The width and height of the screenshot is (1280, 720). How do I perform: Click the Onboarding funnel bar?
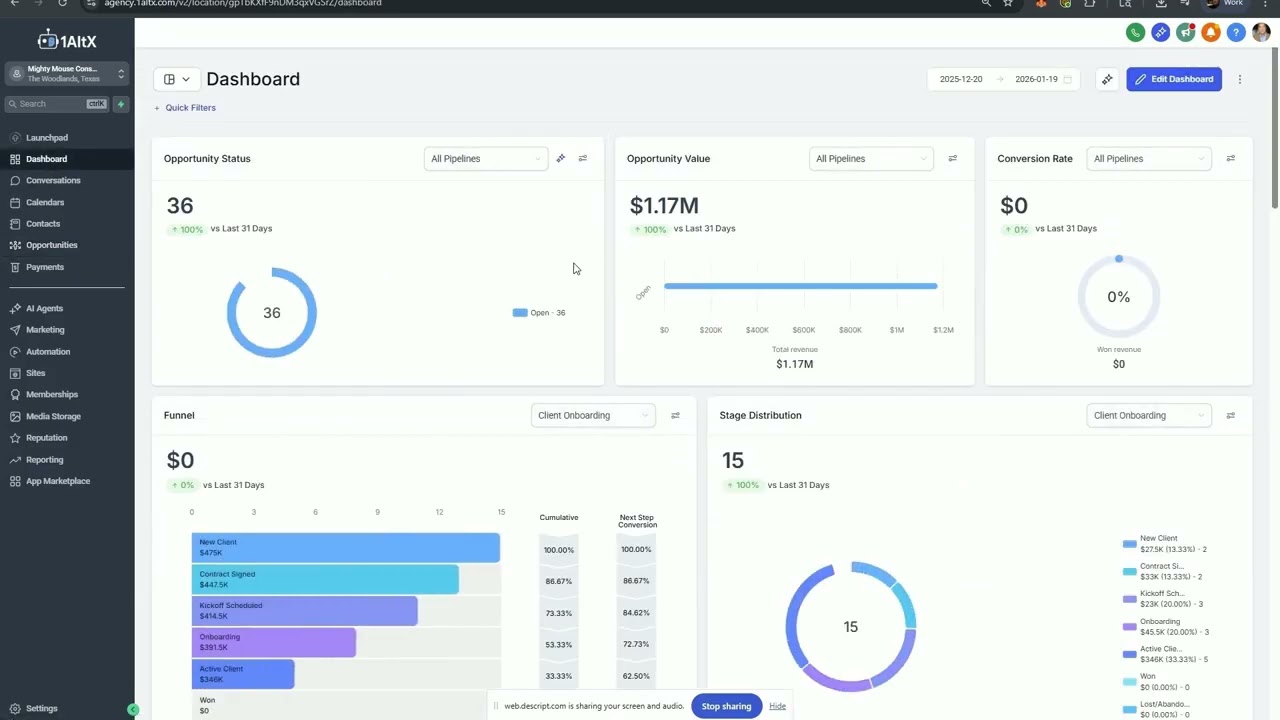point(274,642)
